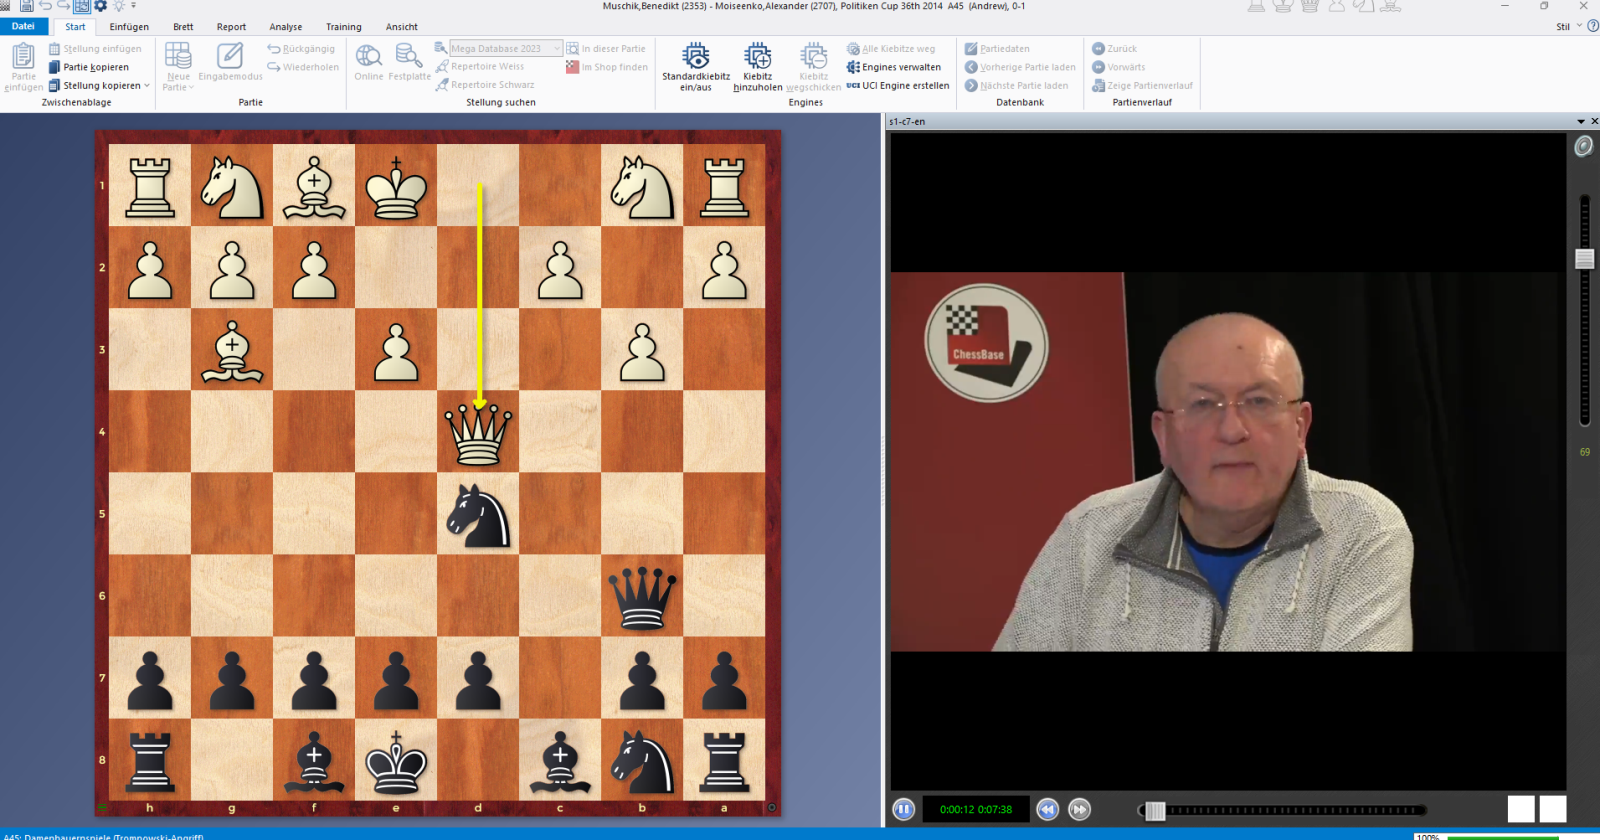Open the Datei file menu

[x=23, y=27]
